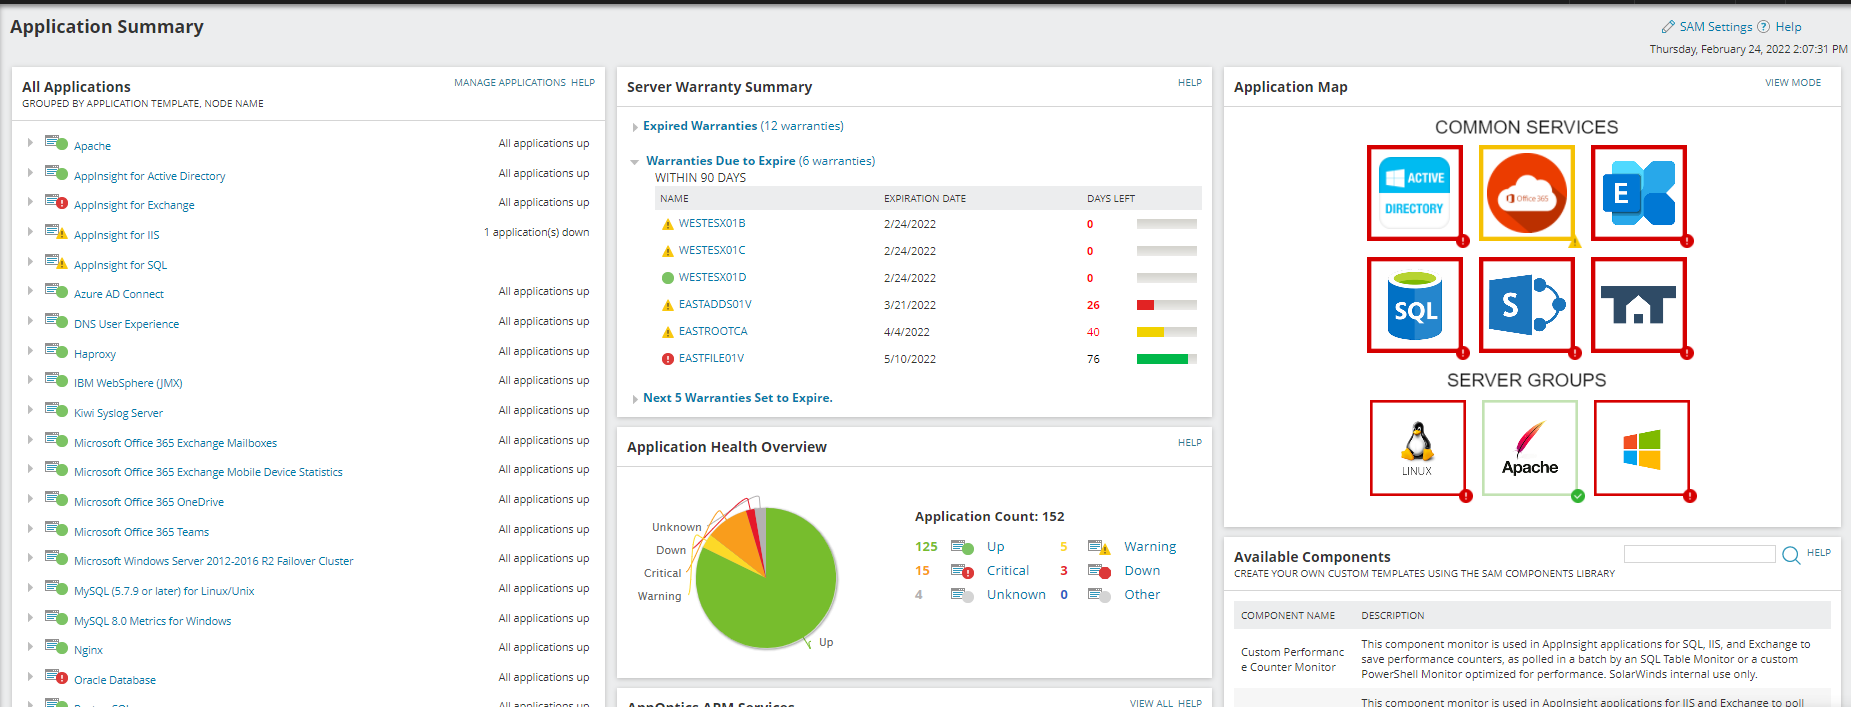Open the Haproxy application link
1851x707 pixels.
pyautogui.click(x=95, y=354)
